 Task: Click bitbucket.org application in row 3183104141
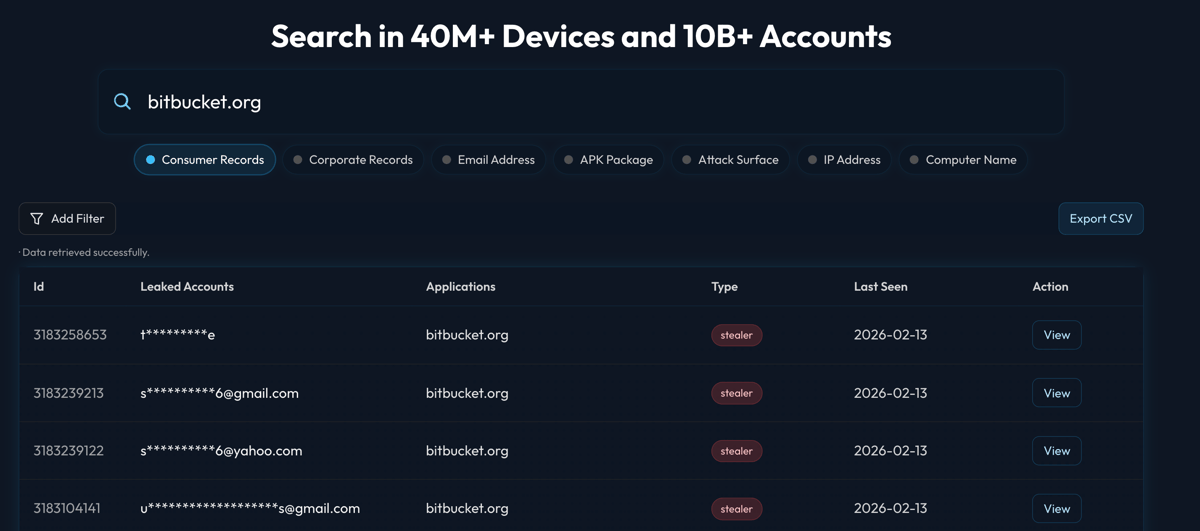(467, 509)
